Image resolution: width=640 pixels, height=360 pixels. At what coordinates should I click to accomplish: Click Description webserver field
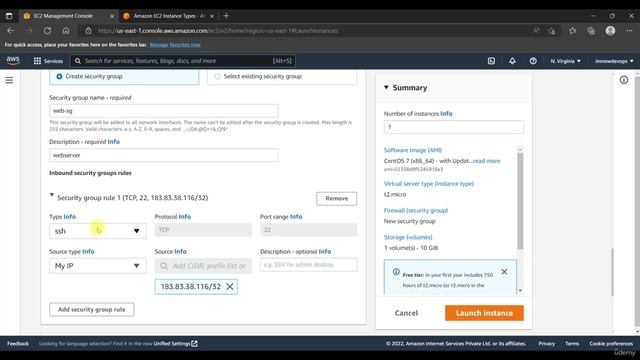click(164, 155)
